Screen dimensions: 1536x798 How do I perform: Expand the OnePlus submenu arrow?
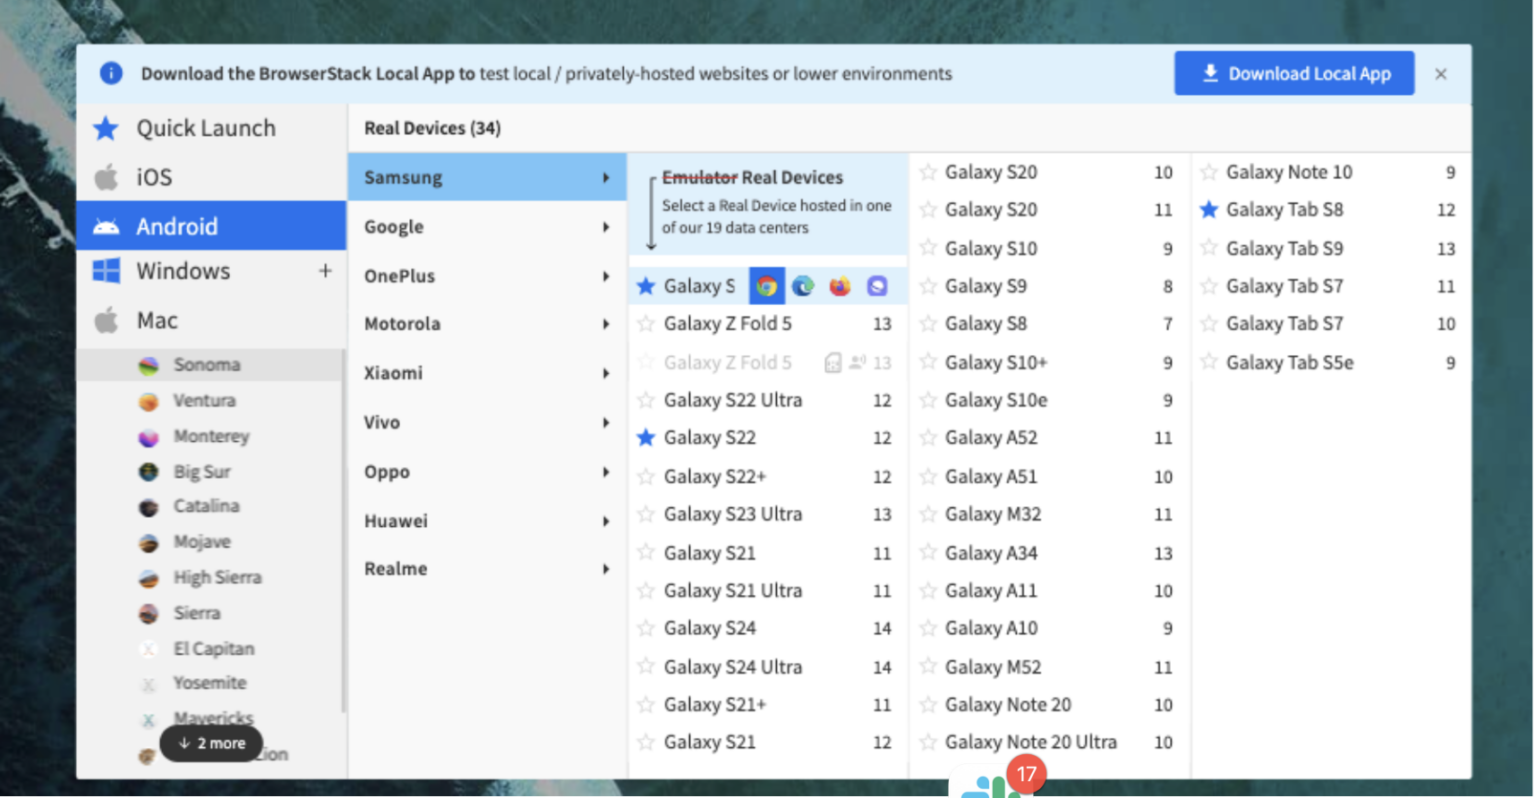pos(606,276)
